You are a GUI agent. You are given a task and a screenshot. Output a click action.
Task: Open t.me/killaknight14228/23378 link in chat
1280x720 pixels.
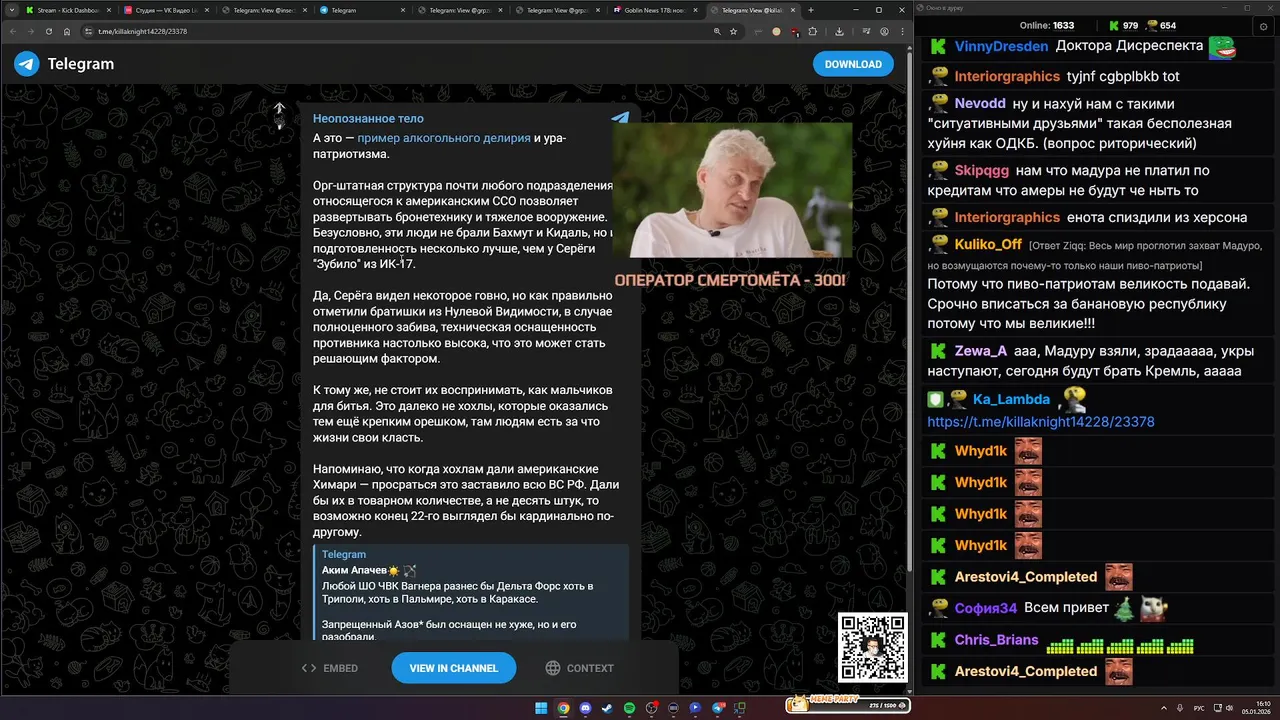coord(1040,422)
